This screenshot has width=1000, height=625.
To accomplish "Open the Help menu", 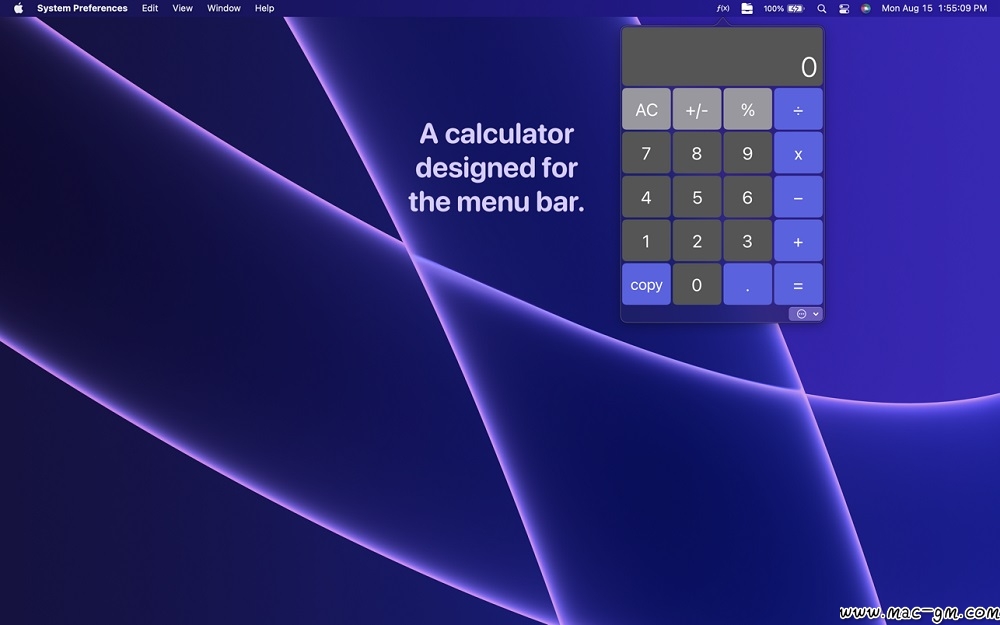I will point(265,8).
